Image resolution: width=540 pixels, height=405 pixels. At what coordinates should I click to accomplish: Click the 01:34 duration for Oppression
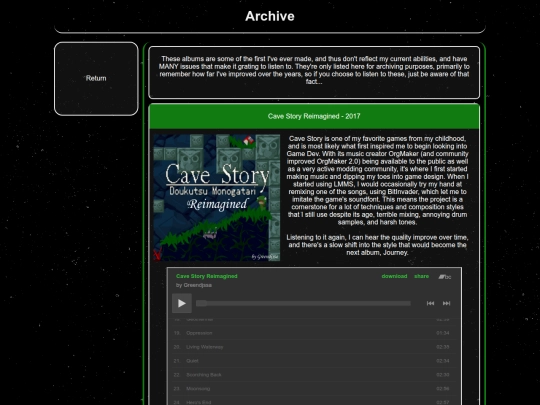click(443, 333)
